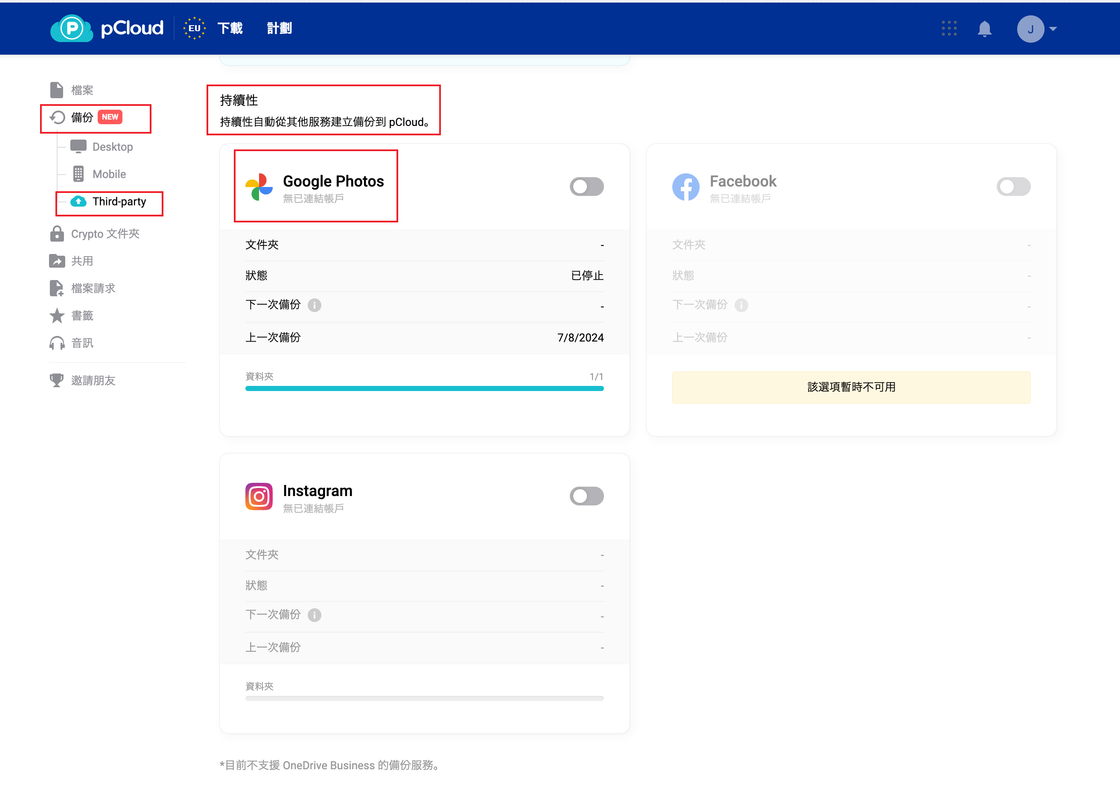1120x800 pixels.
Task: Click the Instagram logo icon
Action: (259, 496)
